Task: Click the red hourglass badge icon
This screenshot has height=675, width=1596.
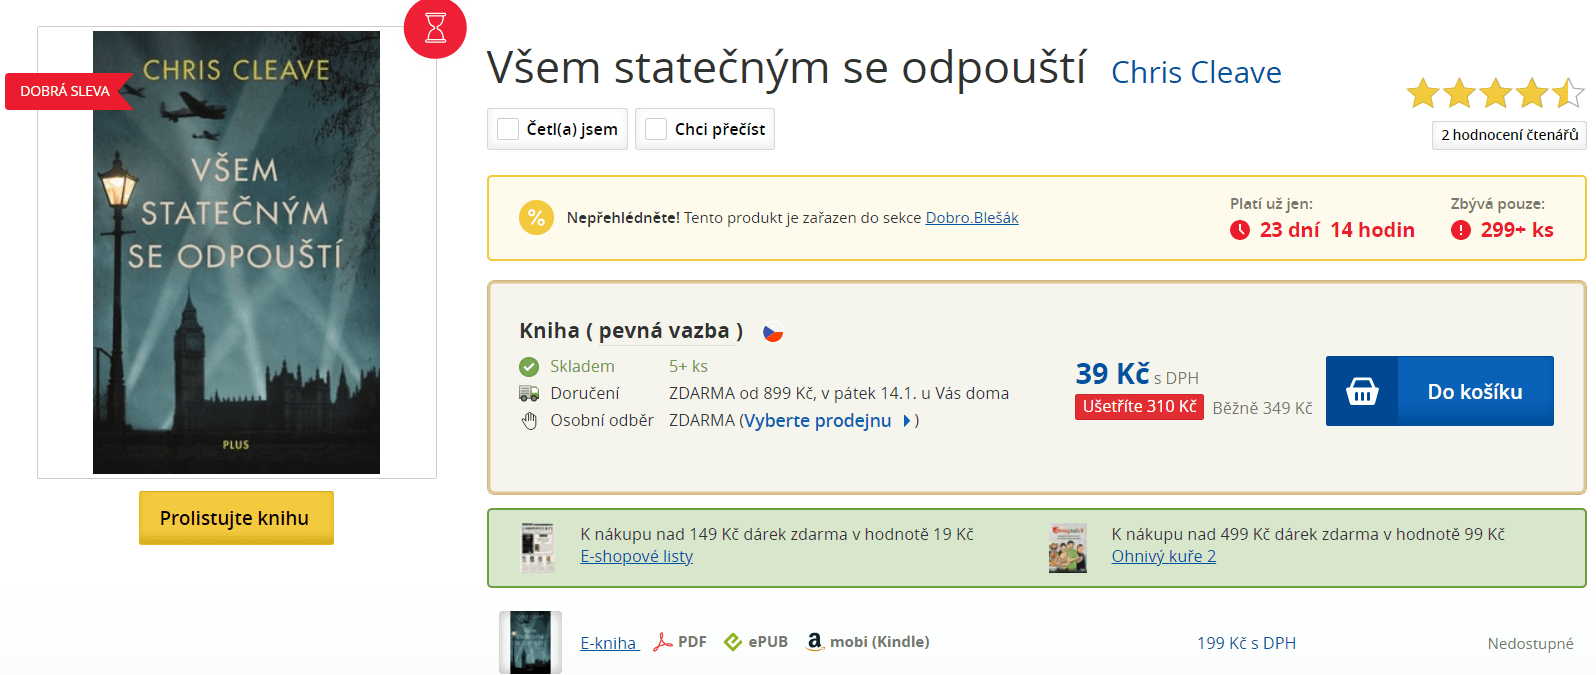Action: tap(435, 27)
